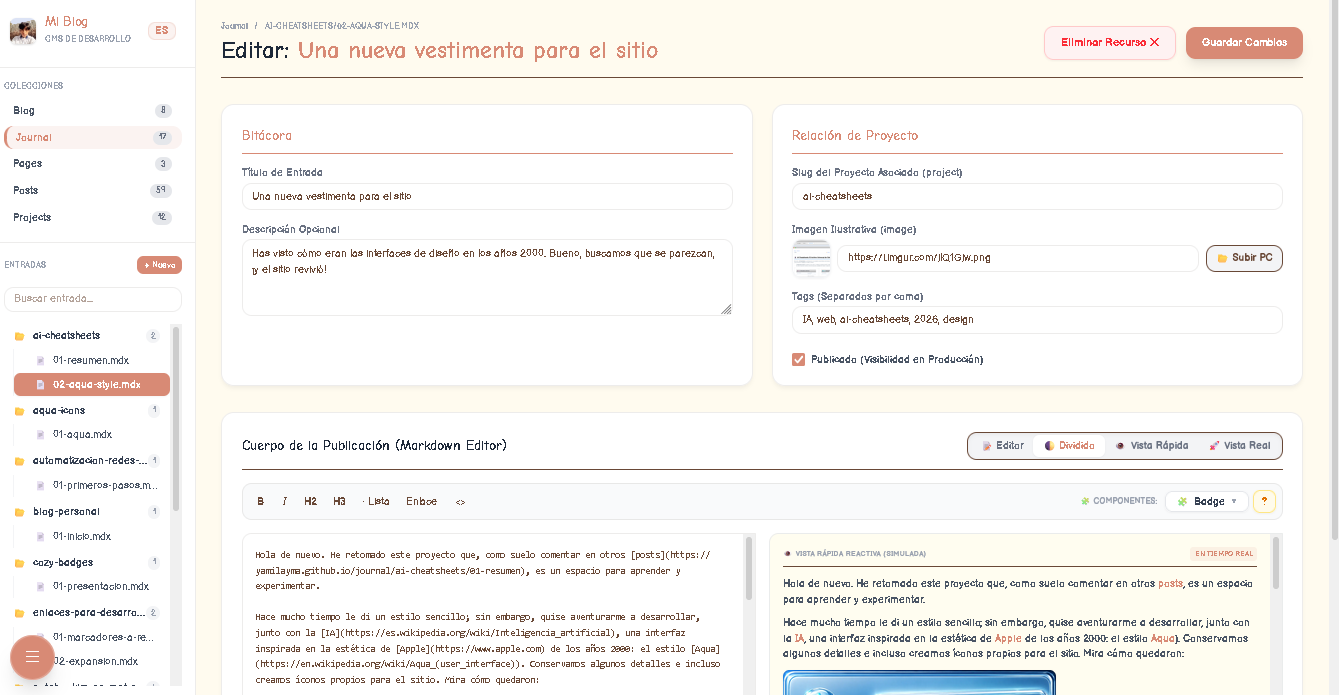Collapse the aqua-icons folder
The image size is (1339, 695).
pos(87,411)
